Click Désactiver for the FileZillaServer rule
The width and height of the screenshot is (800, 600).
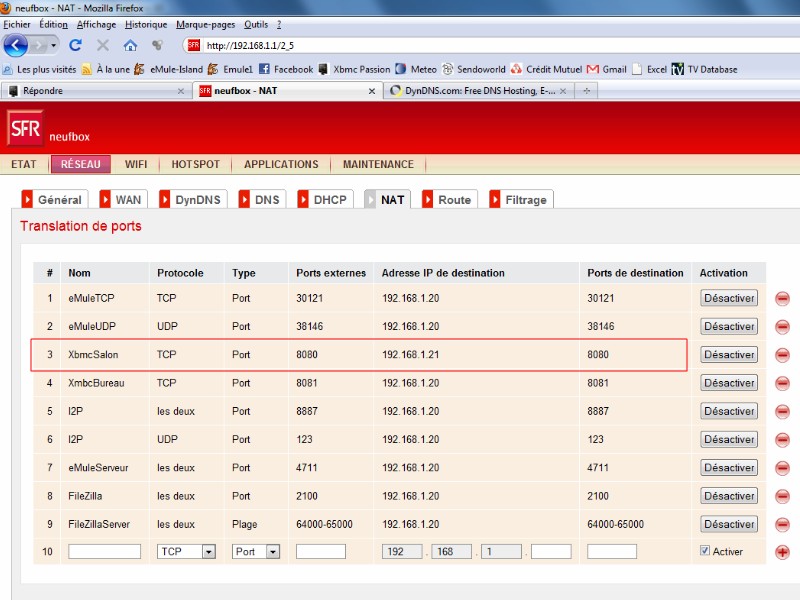(x=729, y=524)
